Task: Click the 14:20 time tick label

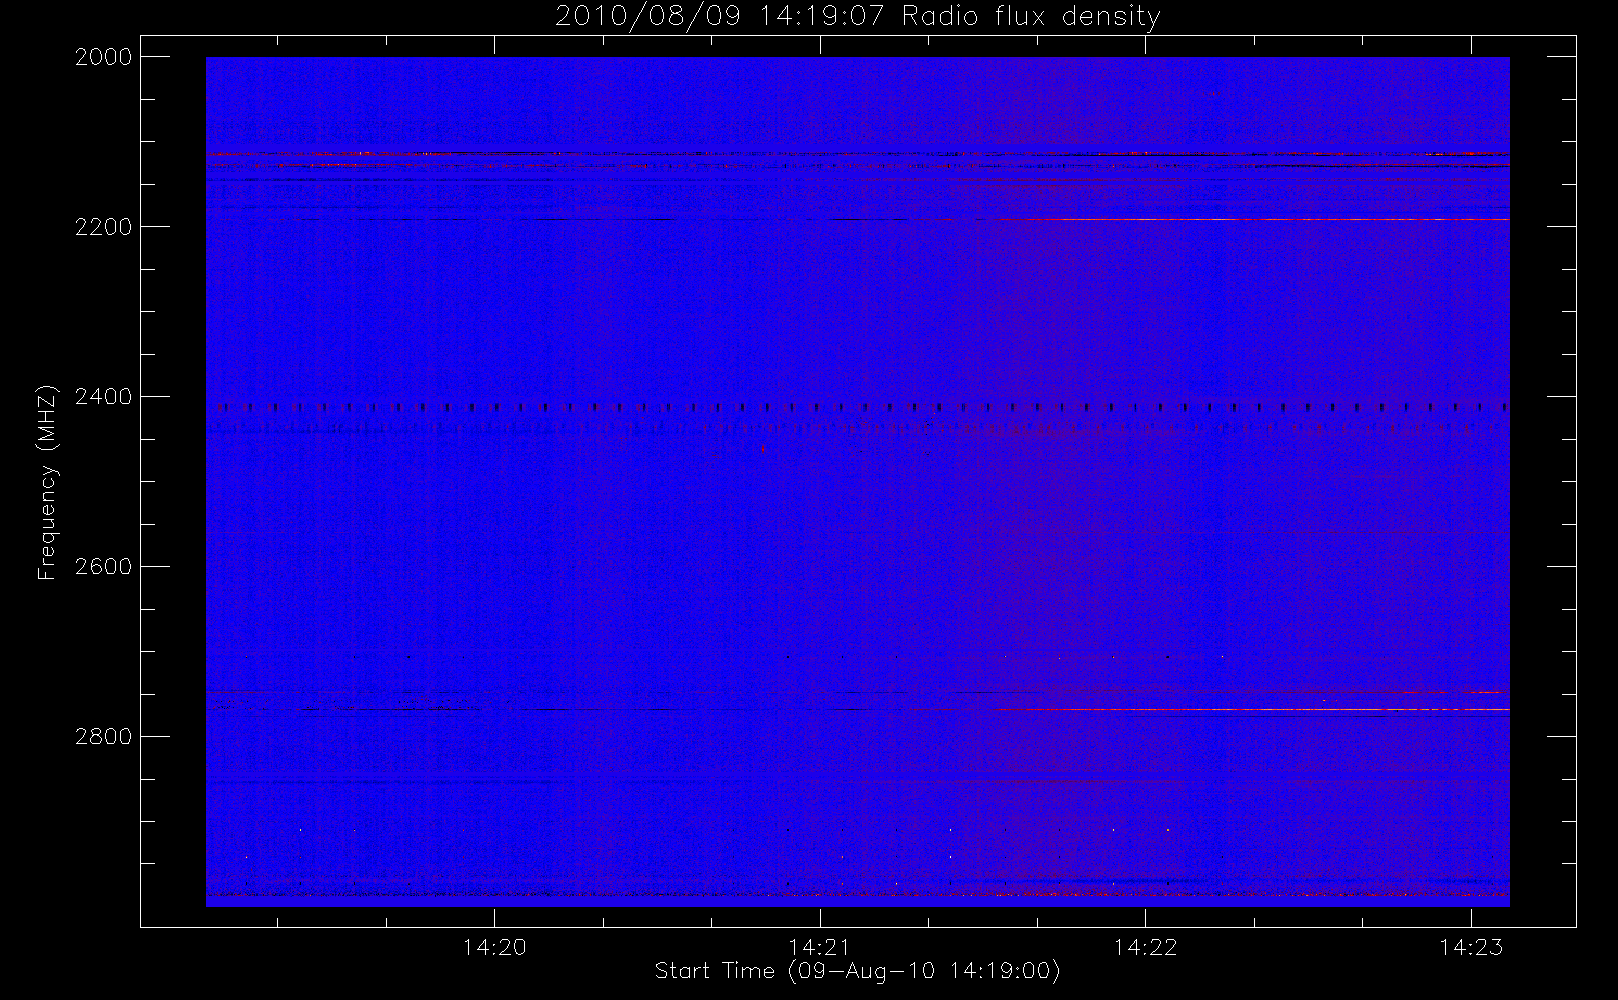Action: [x=494, y=946]
